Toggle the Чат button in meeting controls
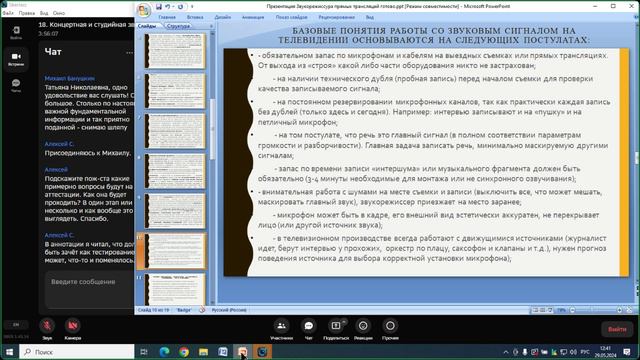640x360 pixels. [x=309, y=329]
